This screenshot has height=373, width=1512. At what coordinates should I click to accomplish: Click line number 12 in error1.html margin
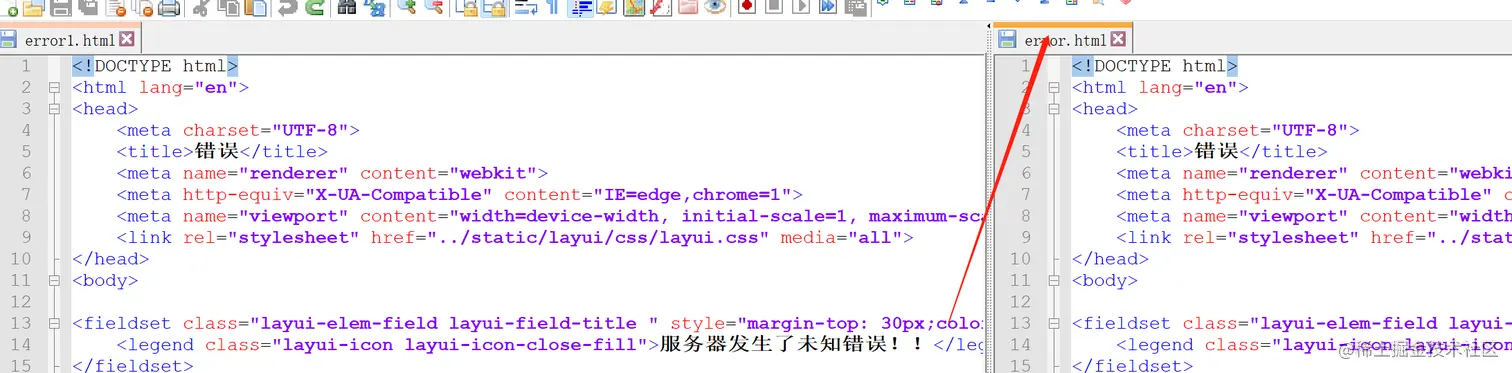[20, 302]
